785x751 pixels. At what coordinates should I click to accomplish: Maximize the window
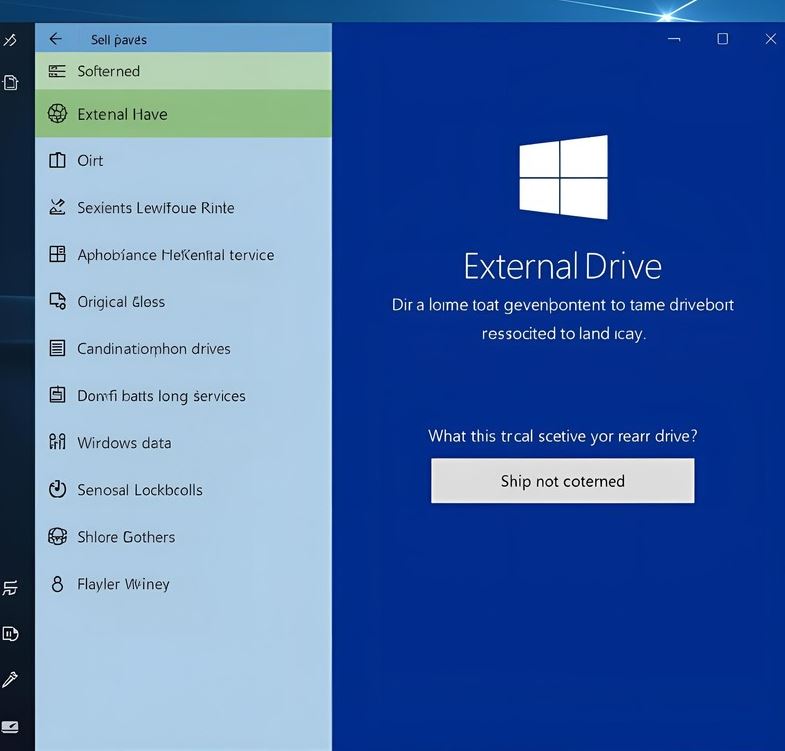point(722,39)
